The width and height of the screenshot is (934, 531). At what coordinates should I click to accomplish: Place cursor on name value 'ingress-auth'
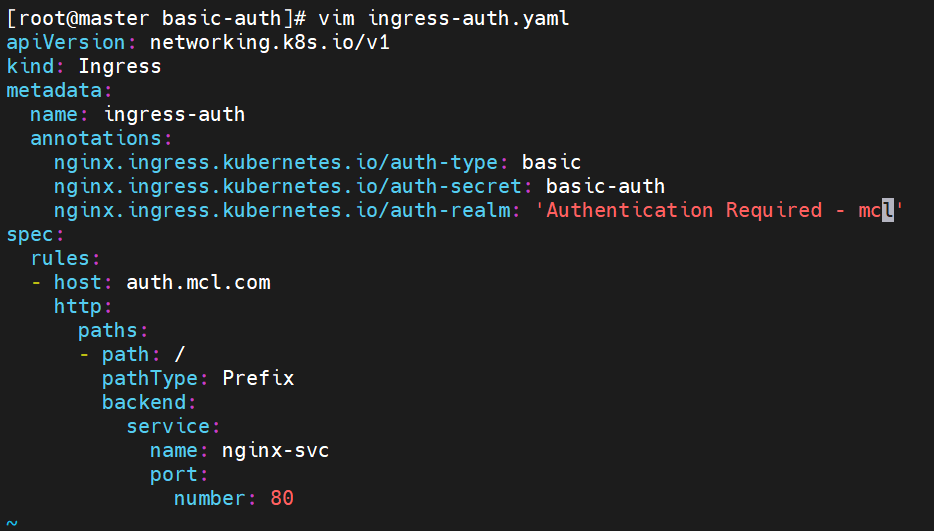(x=174, y=114)
